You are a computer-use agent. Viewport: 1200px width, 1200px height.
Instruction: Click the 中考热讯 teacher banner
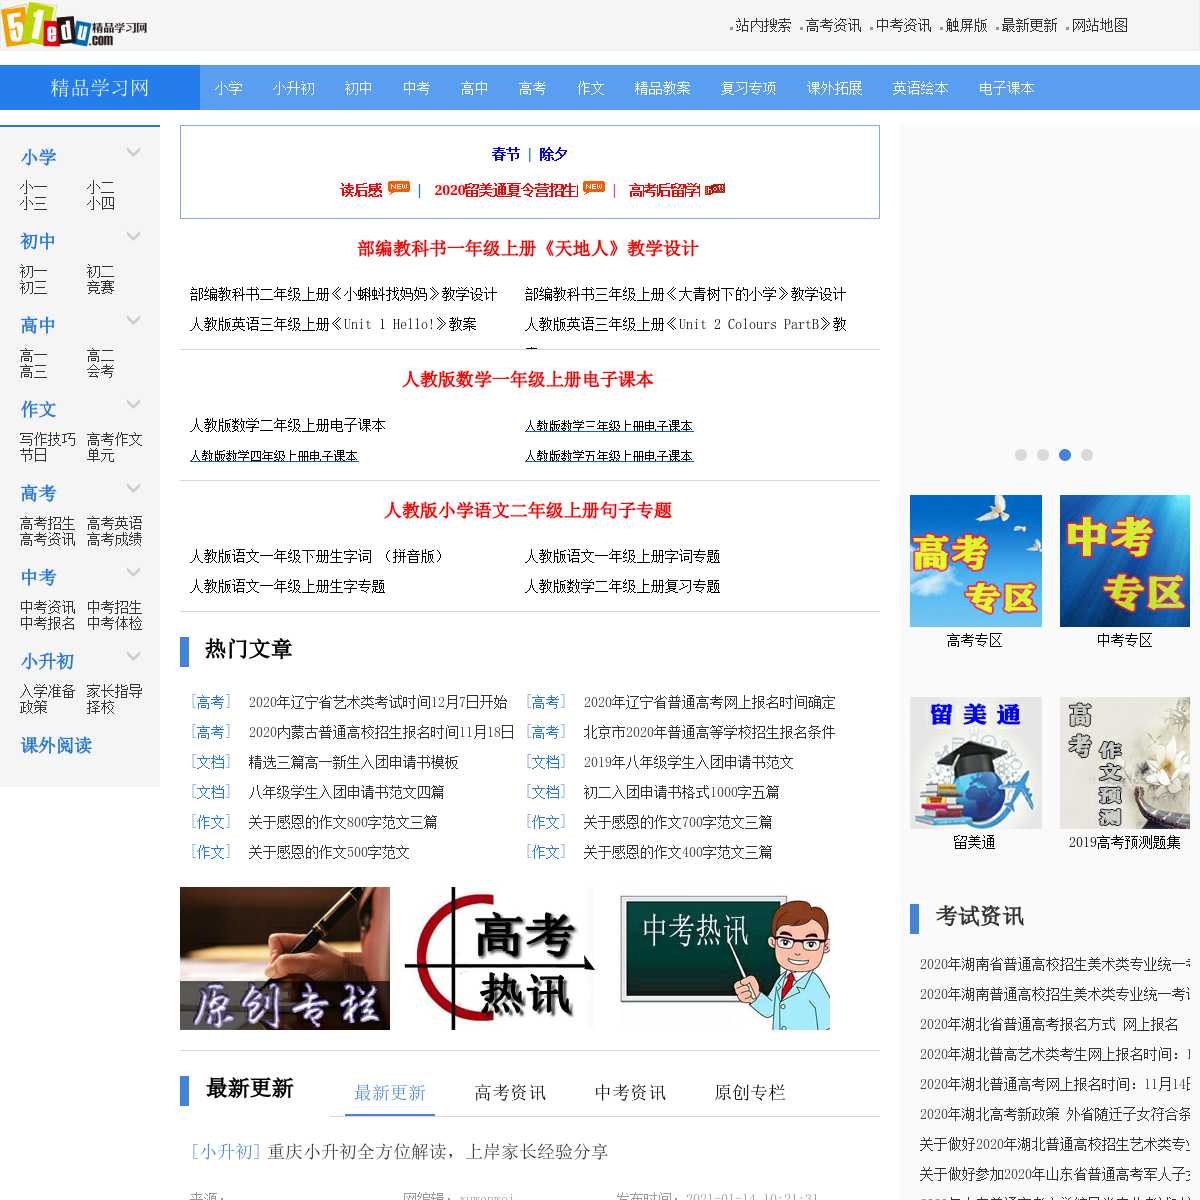[725, 958]
